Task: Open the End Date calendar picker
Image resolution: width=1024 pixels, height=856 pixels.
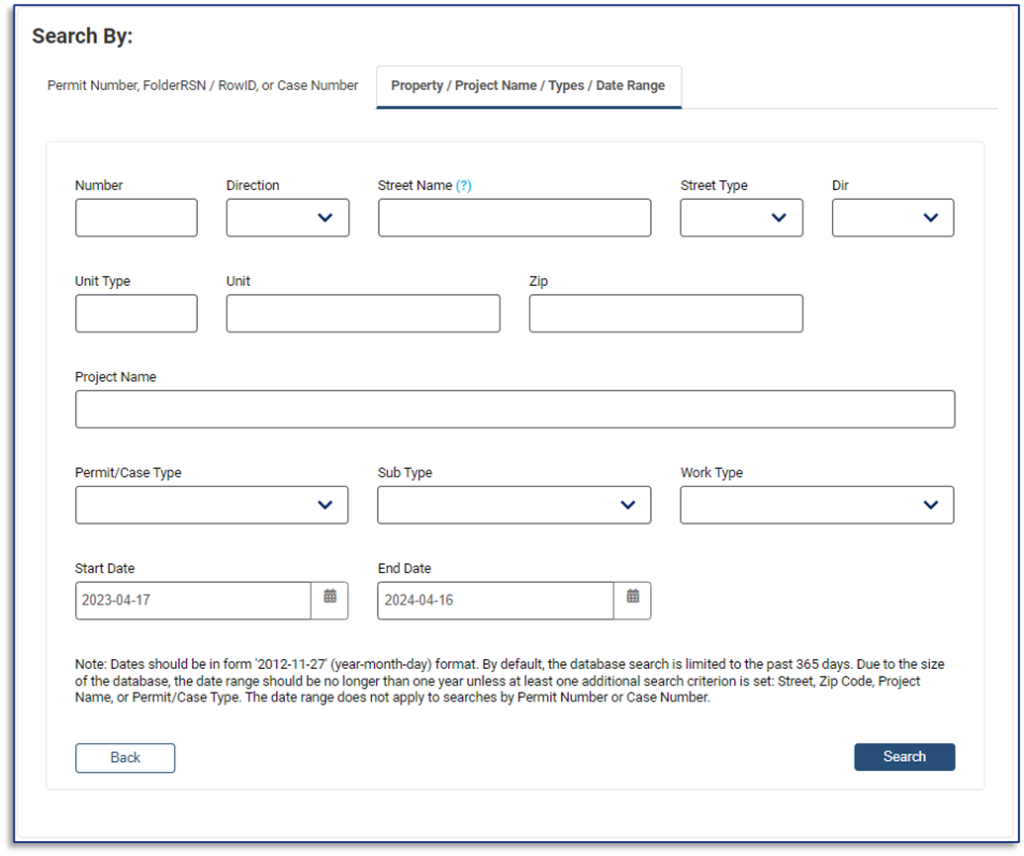Action: click(632, 600)
